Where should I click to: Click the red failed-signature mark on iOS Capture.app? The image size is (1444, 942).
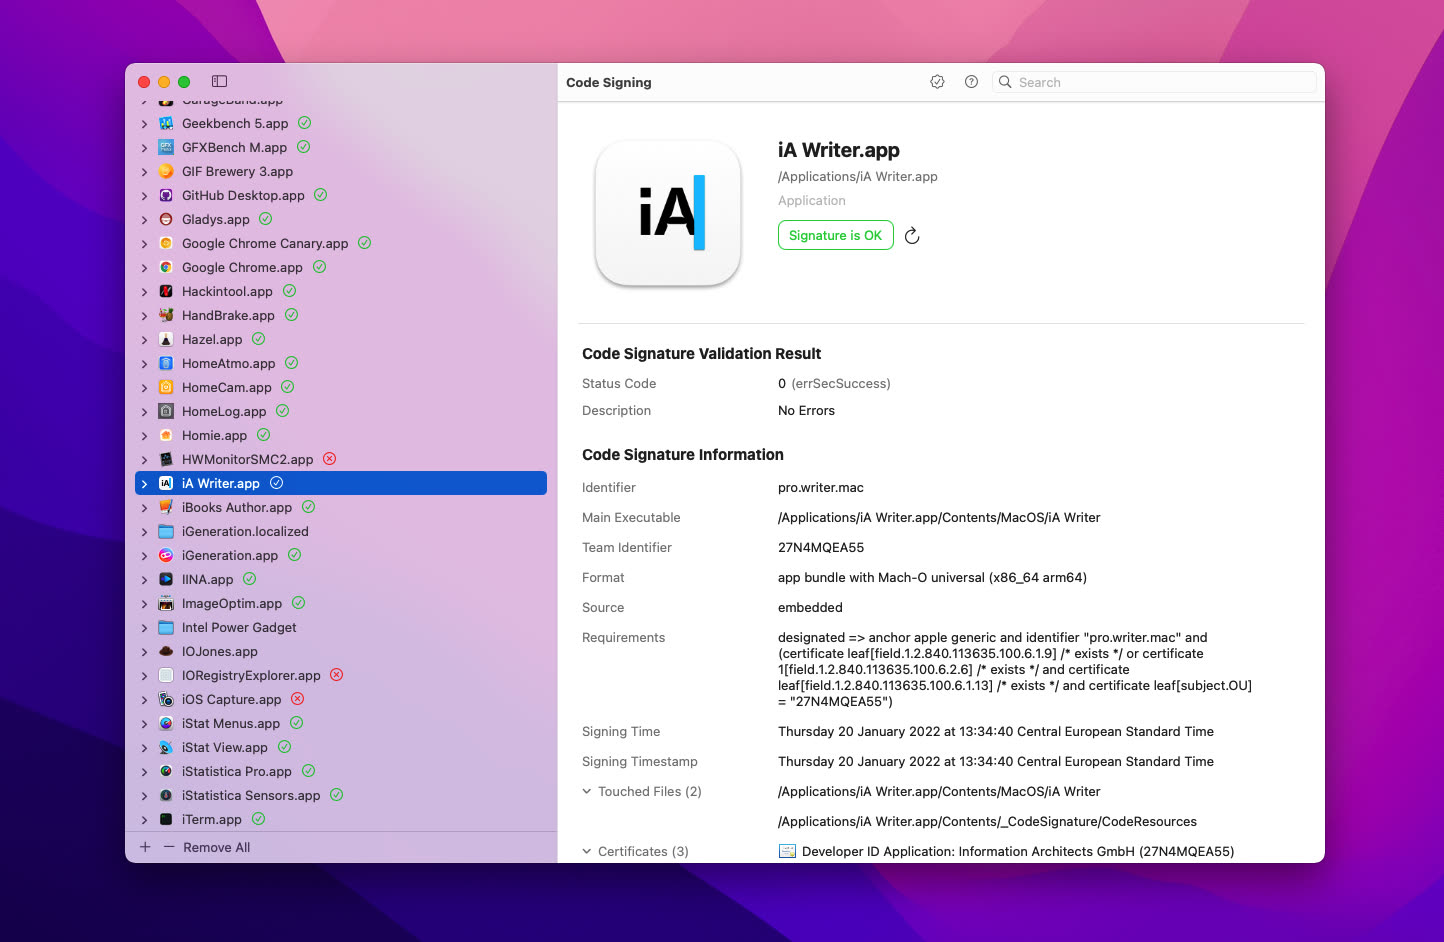coord(297,699)
